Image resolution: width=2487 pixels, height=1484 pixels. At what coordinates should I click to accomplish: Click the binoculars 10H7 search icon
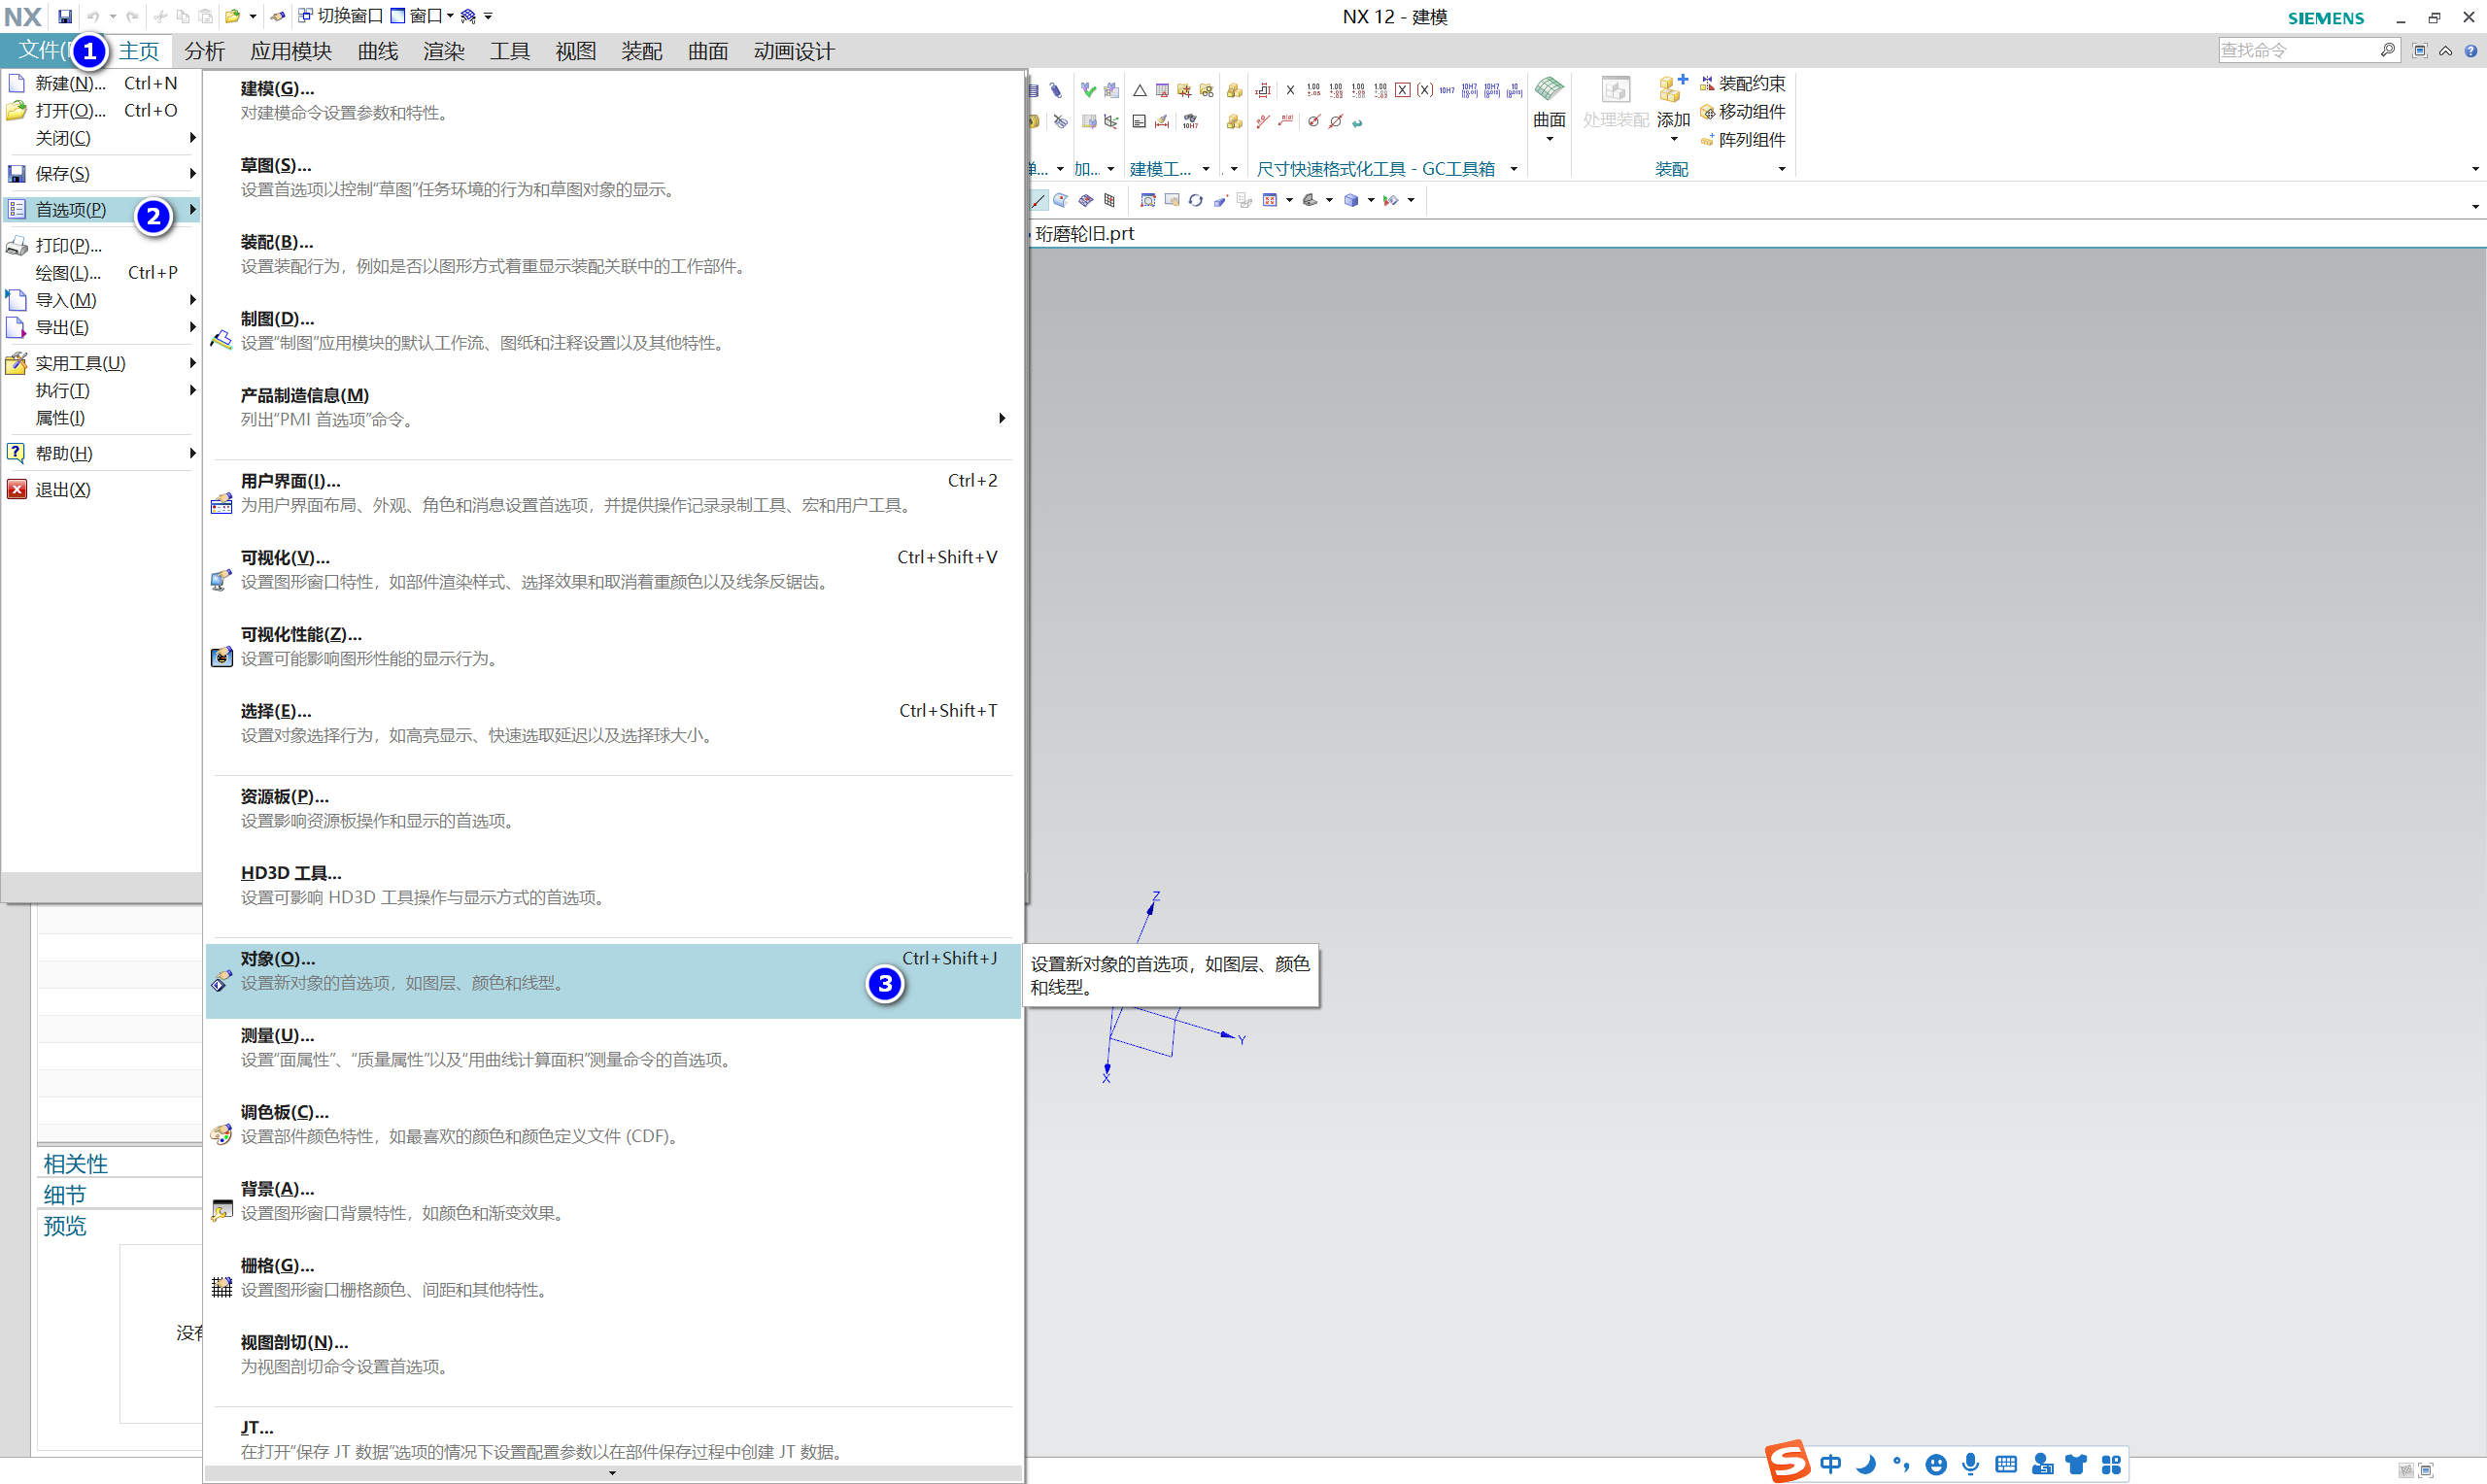coord(1191,122)
